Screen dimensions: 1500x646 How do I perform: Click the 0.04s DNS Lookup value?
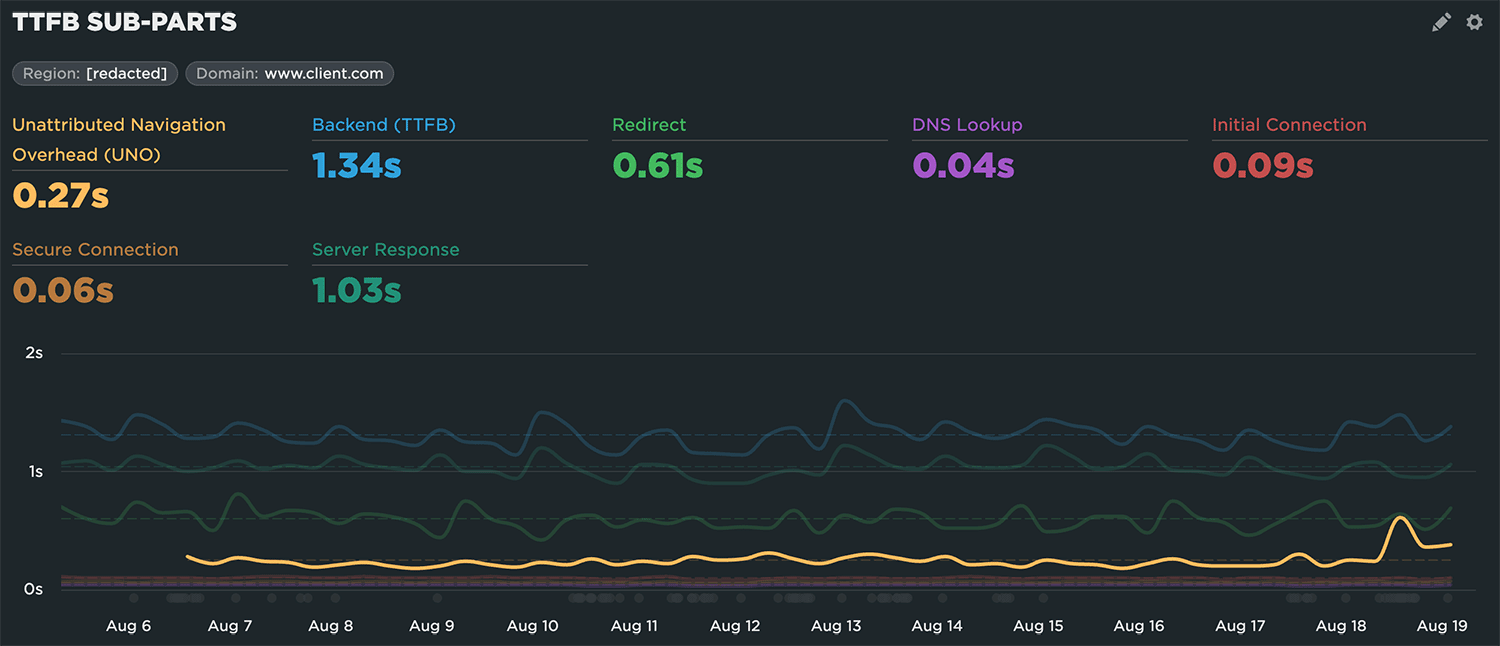click(963, 165)
